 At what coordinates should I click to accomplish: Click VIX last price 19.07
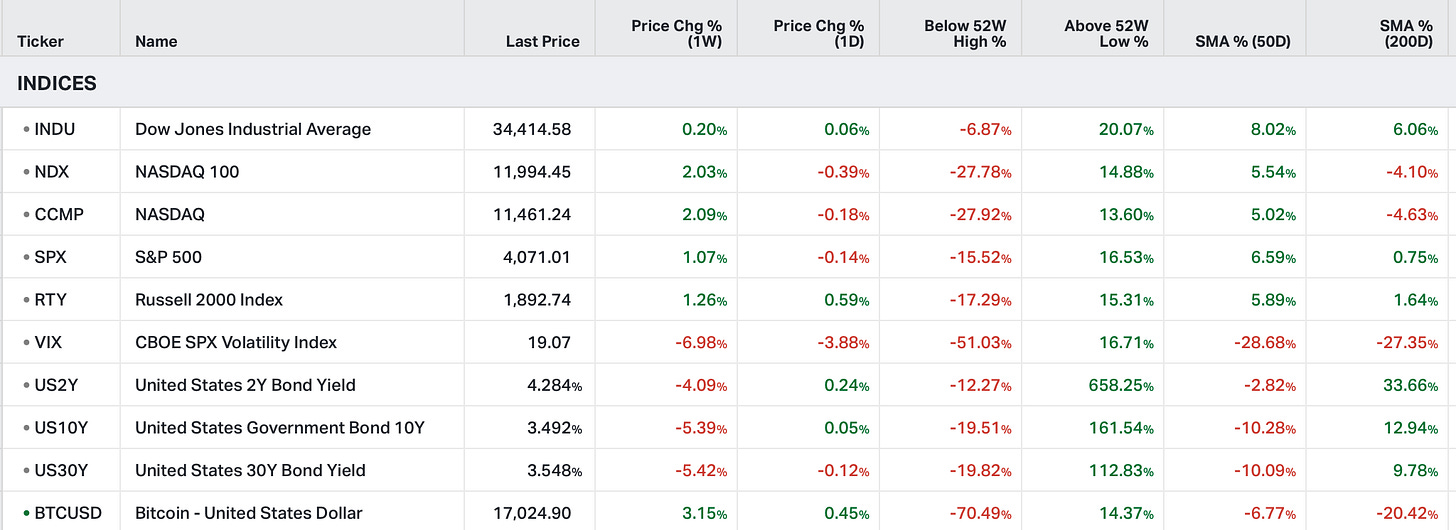pyautogui.click(x=550, y=342)
